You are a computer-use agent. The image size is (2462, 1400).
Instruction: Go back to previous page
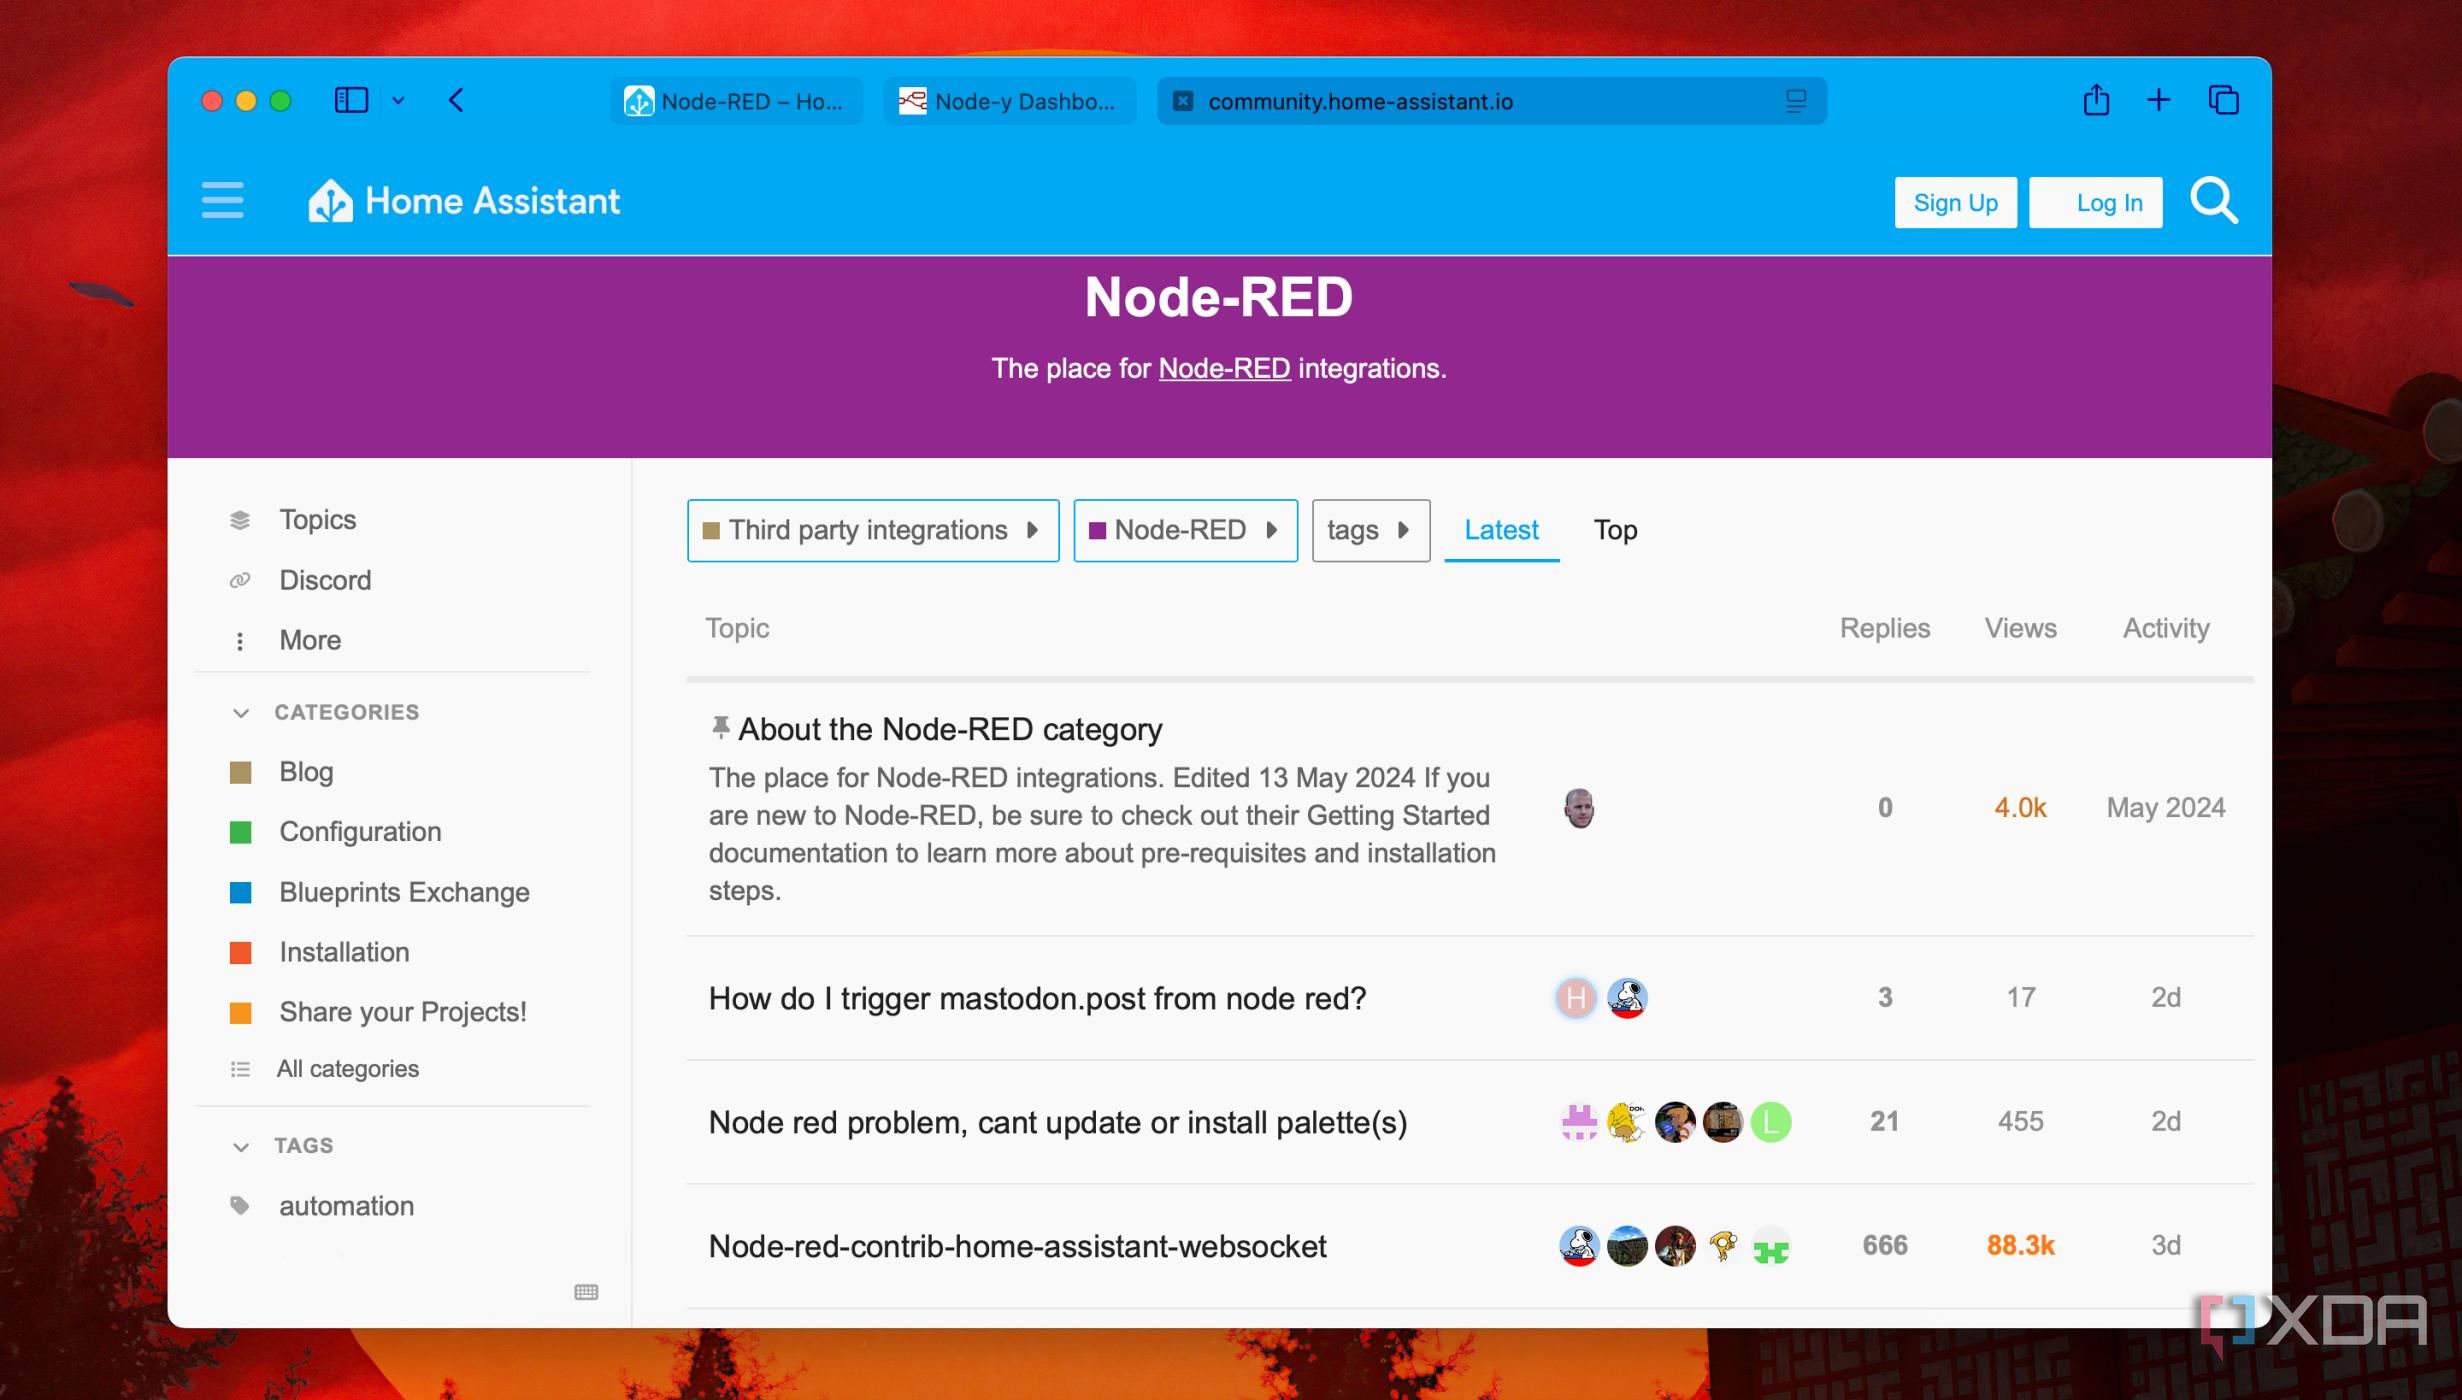[457, 101]
